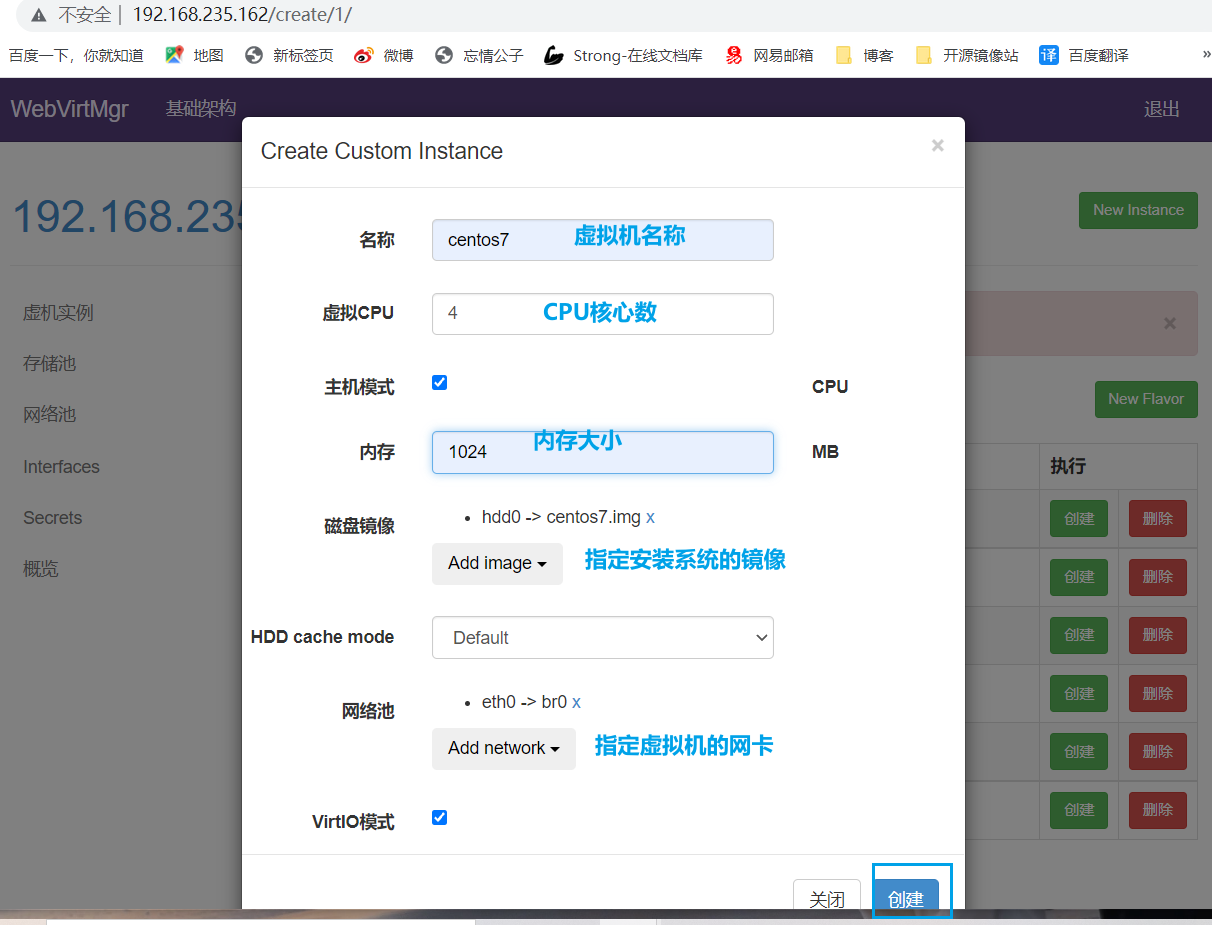The width and height of the screenshot is (1212, 925).
Task: Toggle the 主机模式 checkbox
Action: point(439,382)
